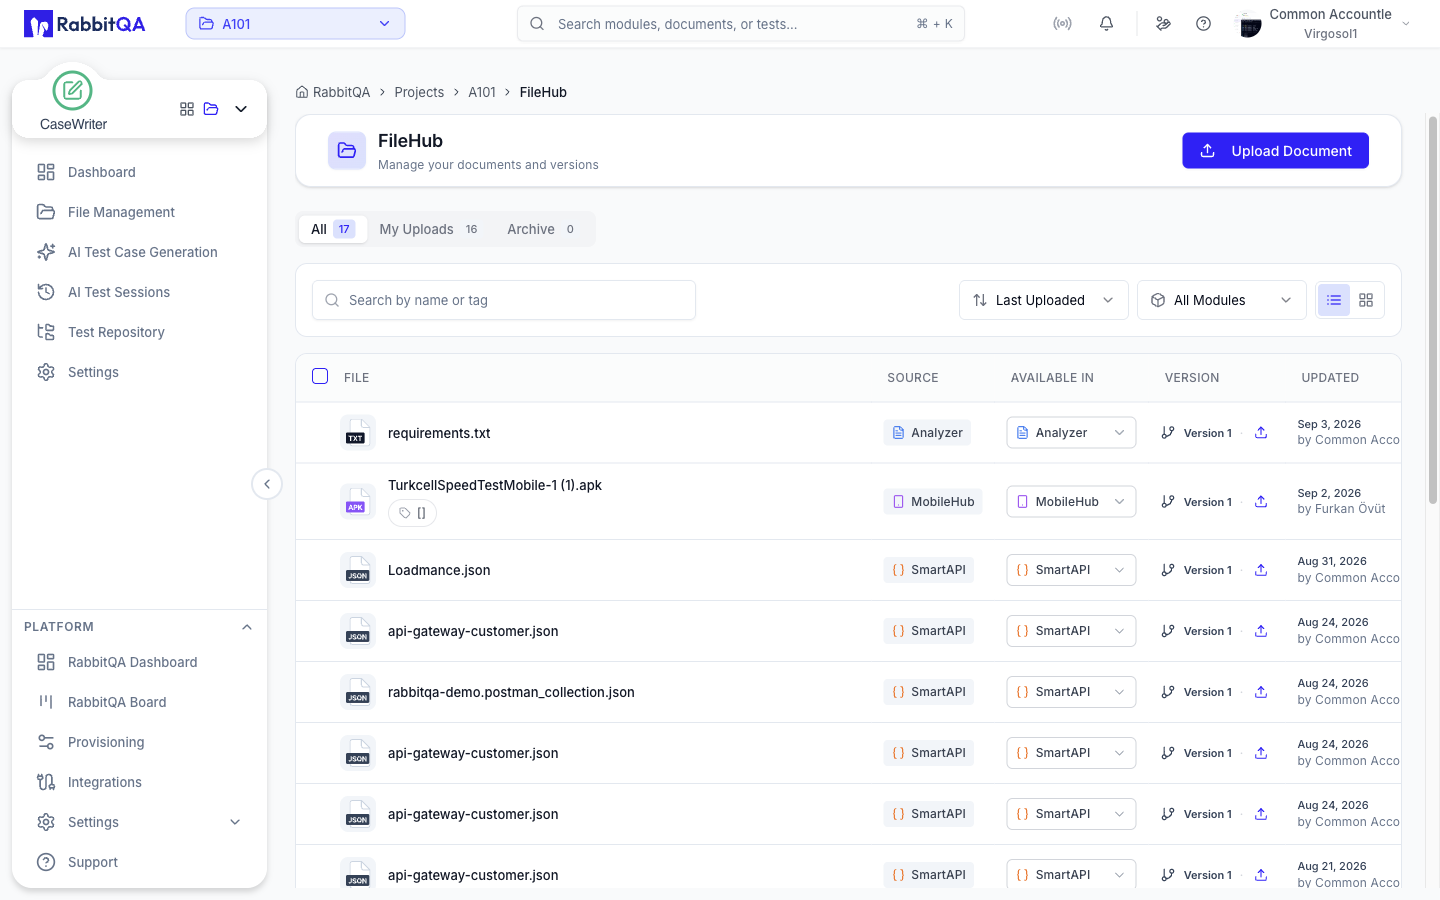Open the A101 project selector dropdown

295,24
